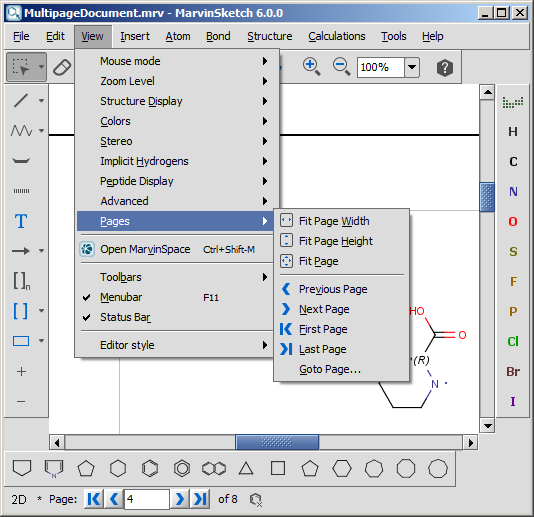Open the zoom percentage dropdown arrow
The height and width of the screenshot is (517, 534).
click(x=412, y=67)
